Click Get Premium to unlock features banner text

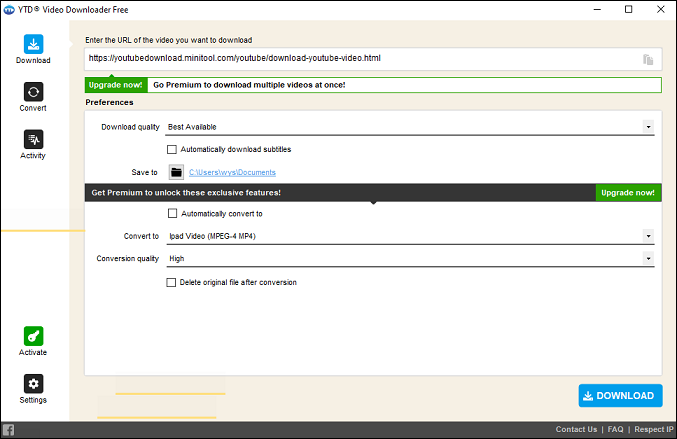186,193
